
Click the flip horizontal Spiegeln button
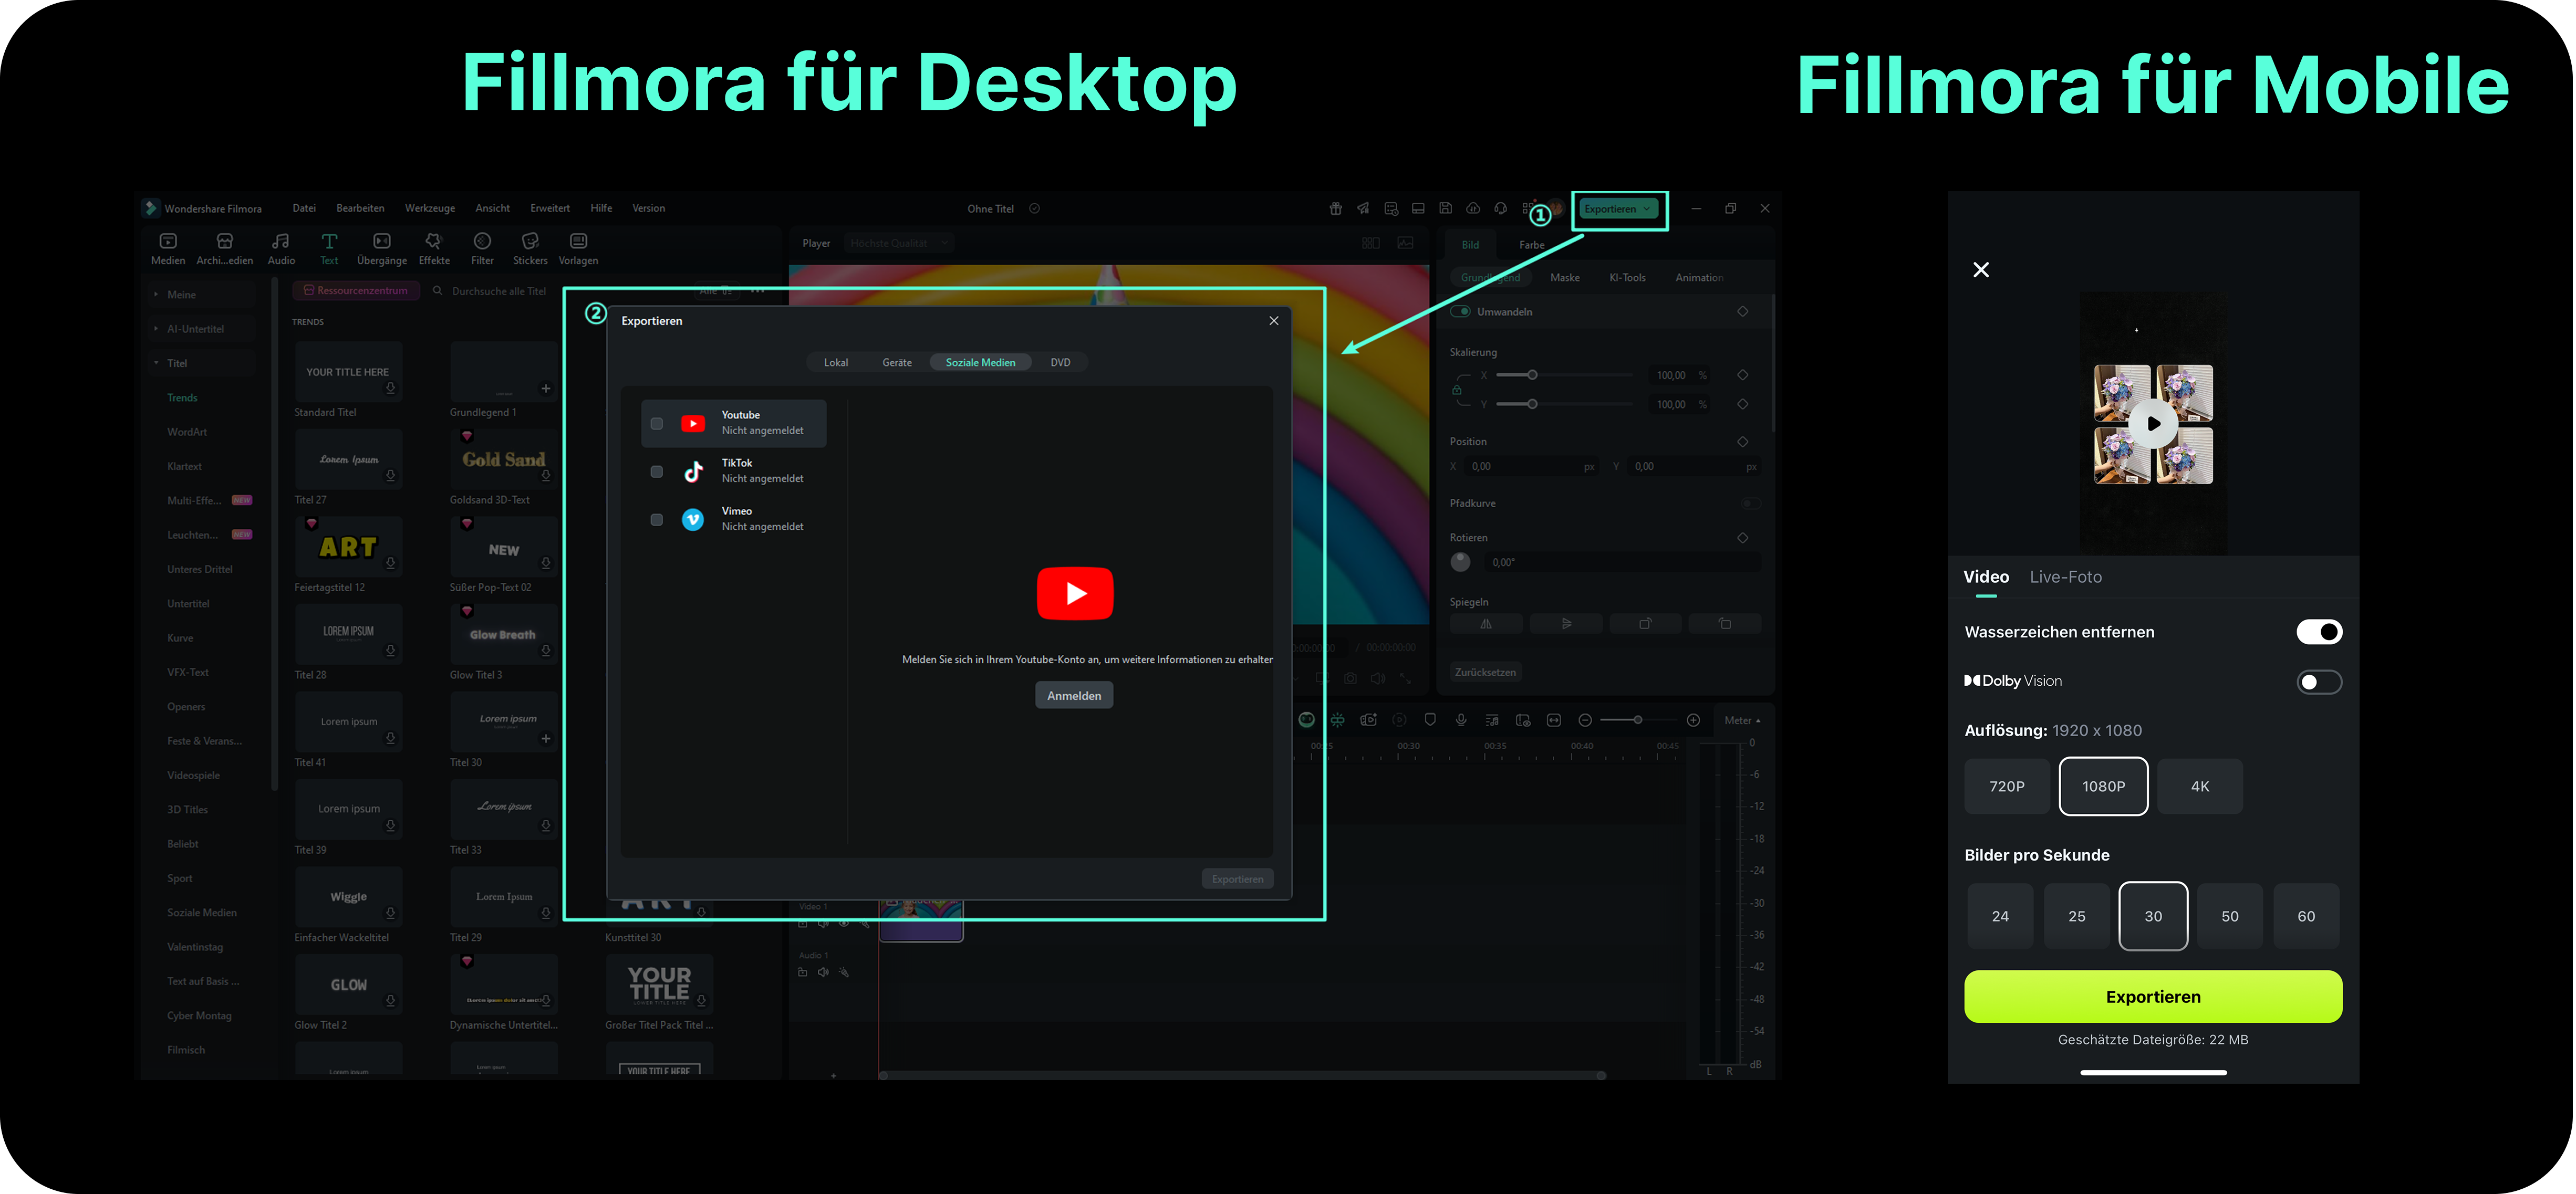pyautogui.click(x=1486, y=624)
